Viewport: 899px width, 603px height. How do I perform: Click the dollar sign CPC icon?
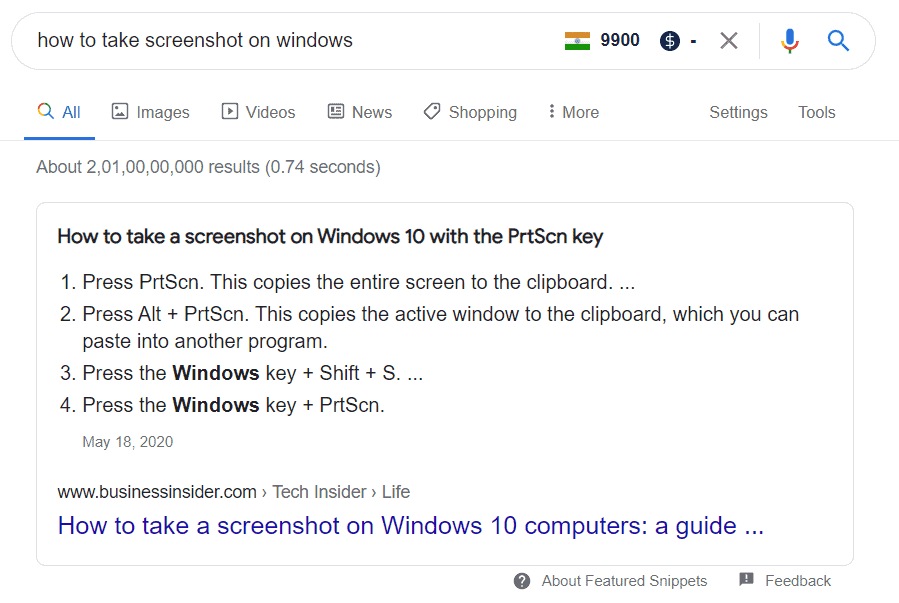(669, 41)
